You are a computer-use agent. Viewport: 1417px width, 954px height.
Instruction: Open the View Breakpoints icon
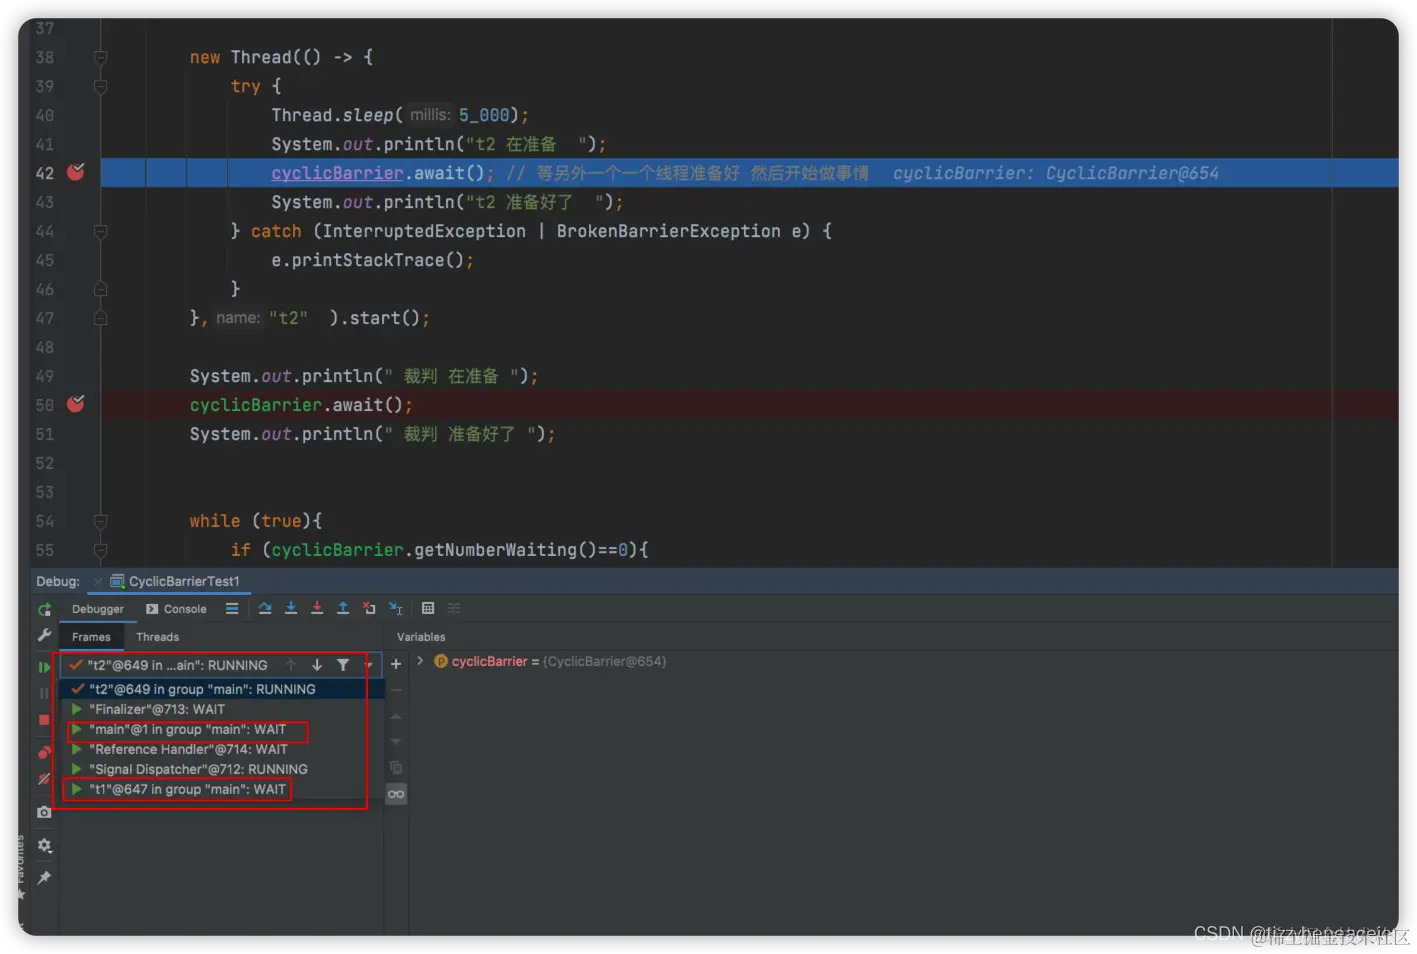[44, 753]
